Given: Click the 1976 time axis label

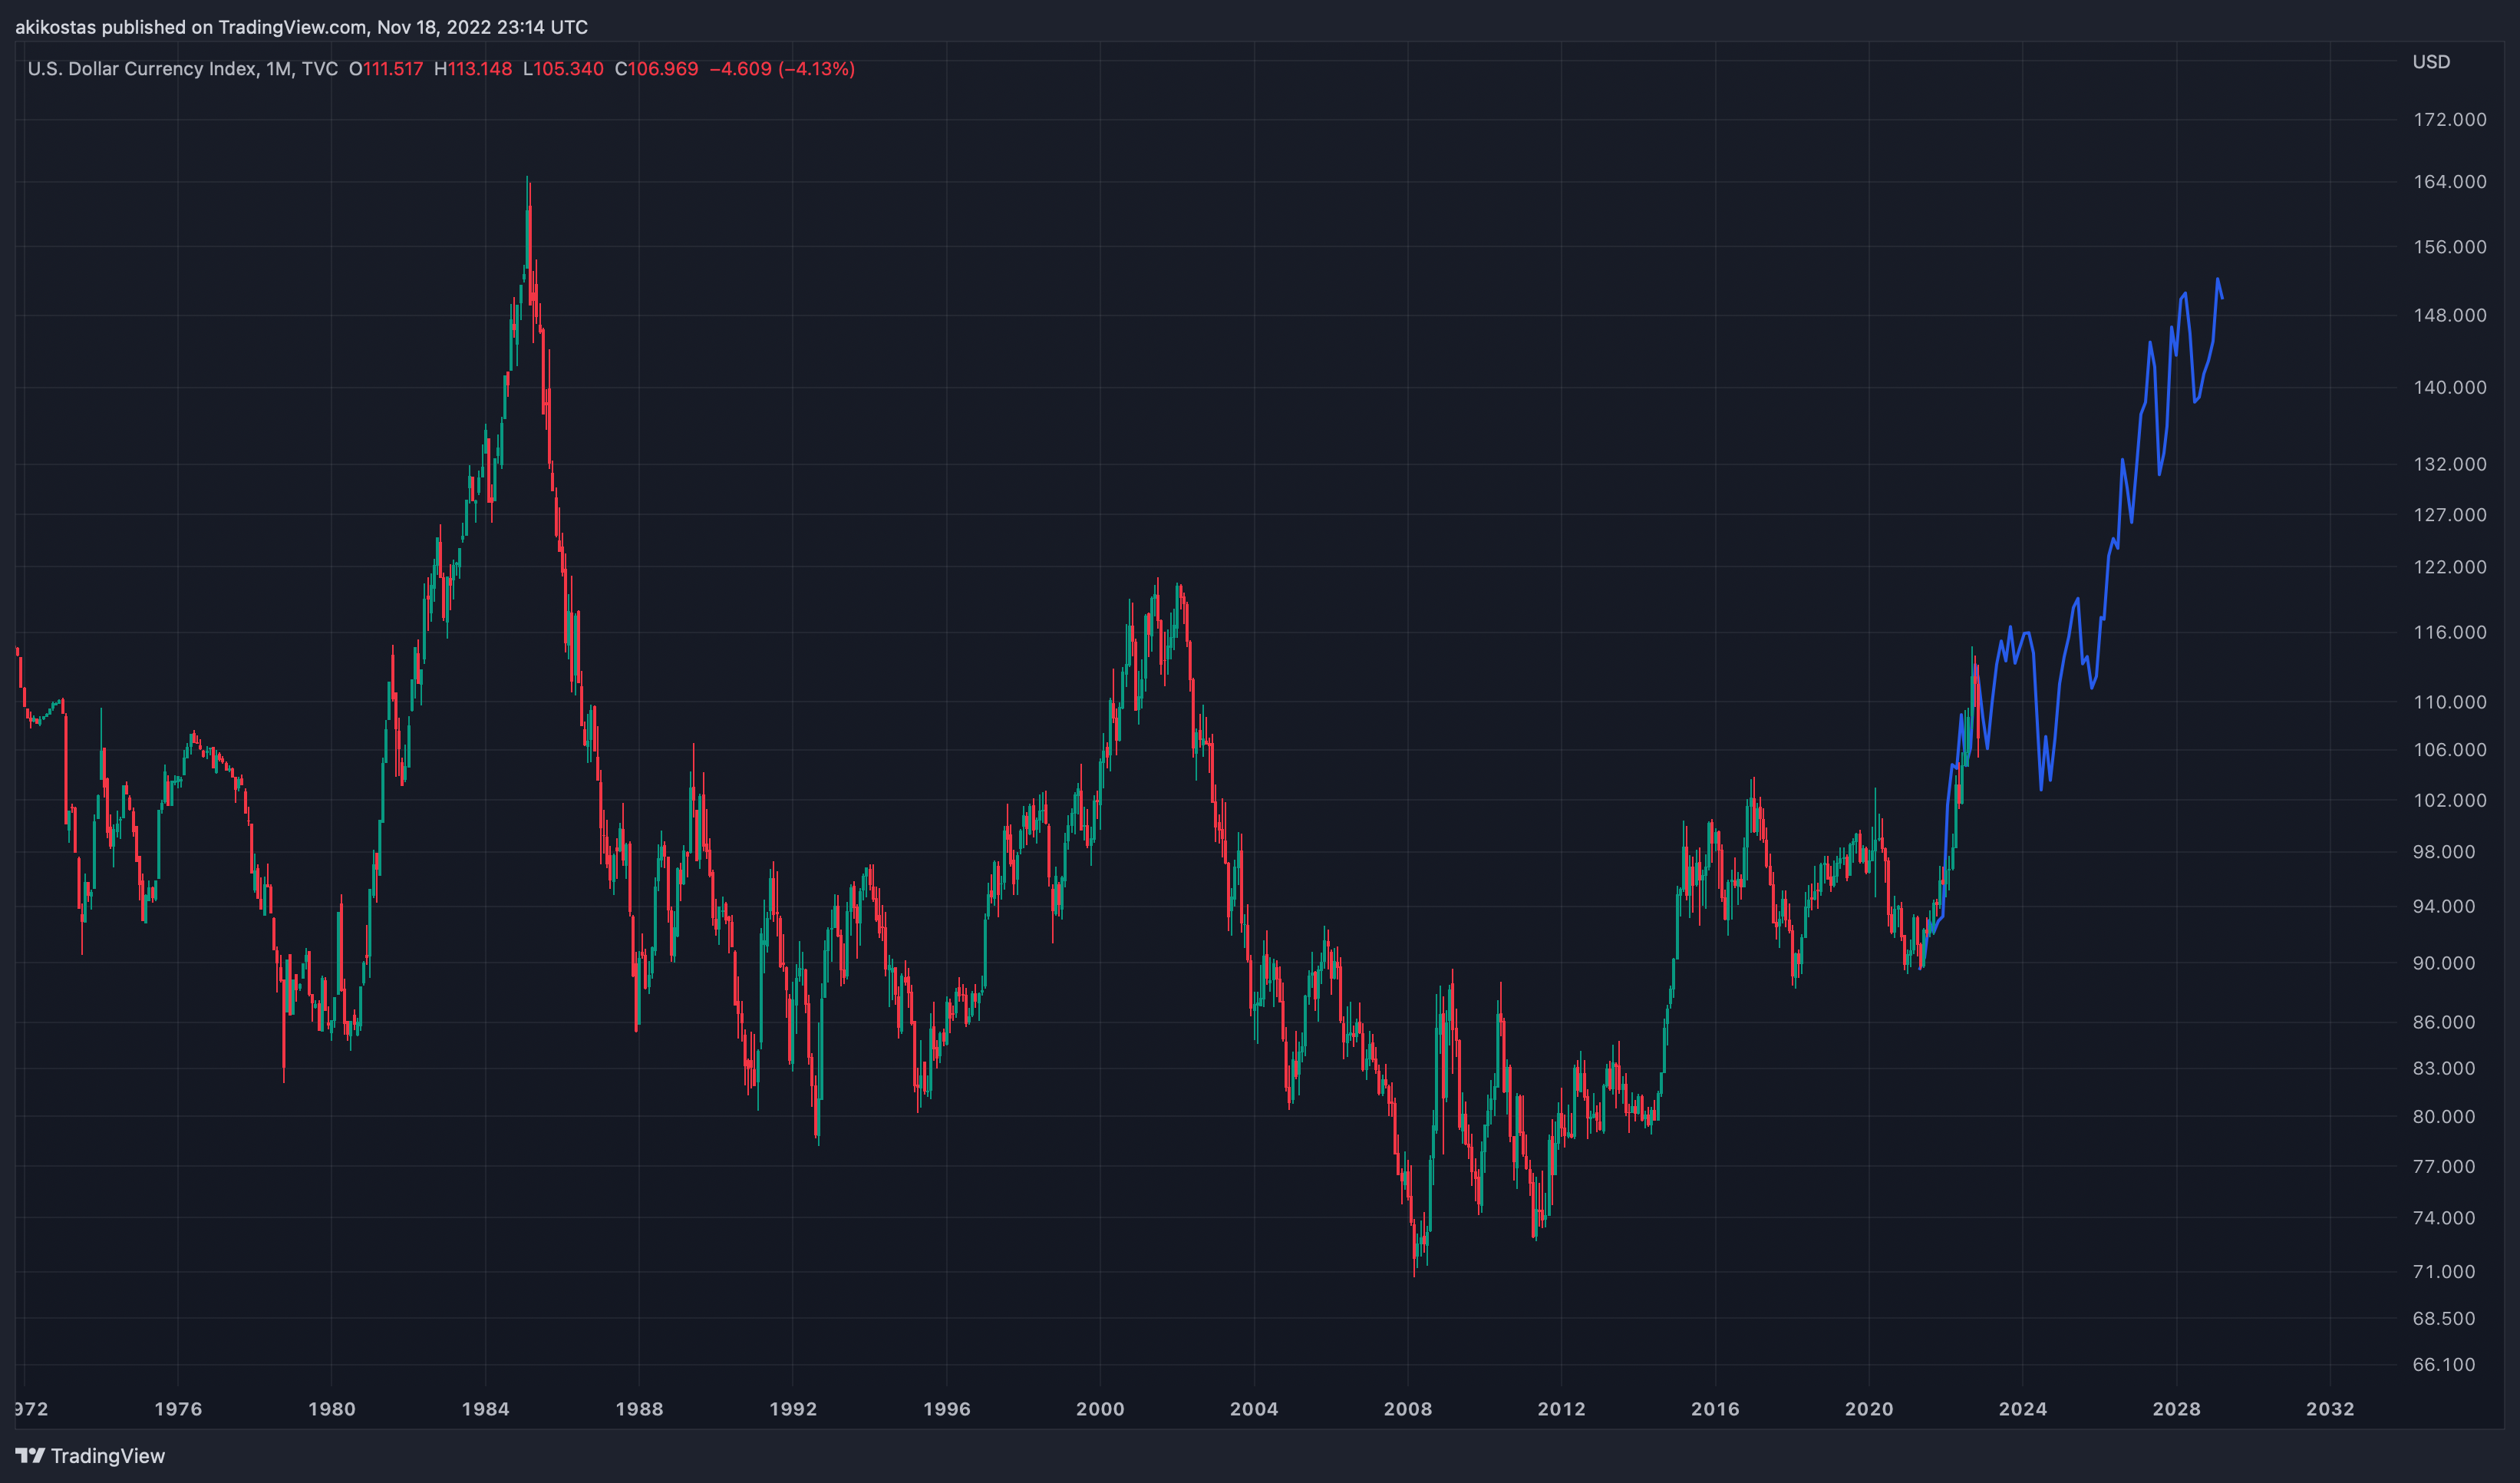Looking at the screenshot, I should [x=178, y=1409].
